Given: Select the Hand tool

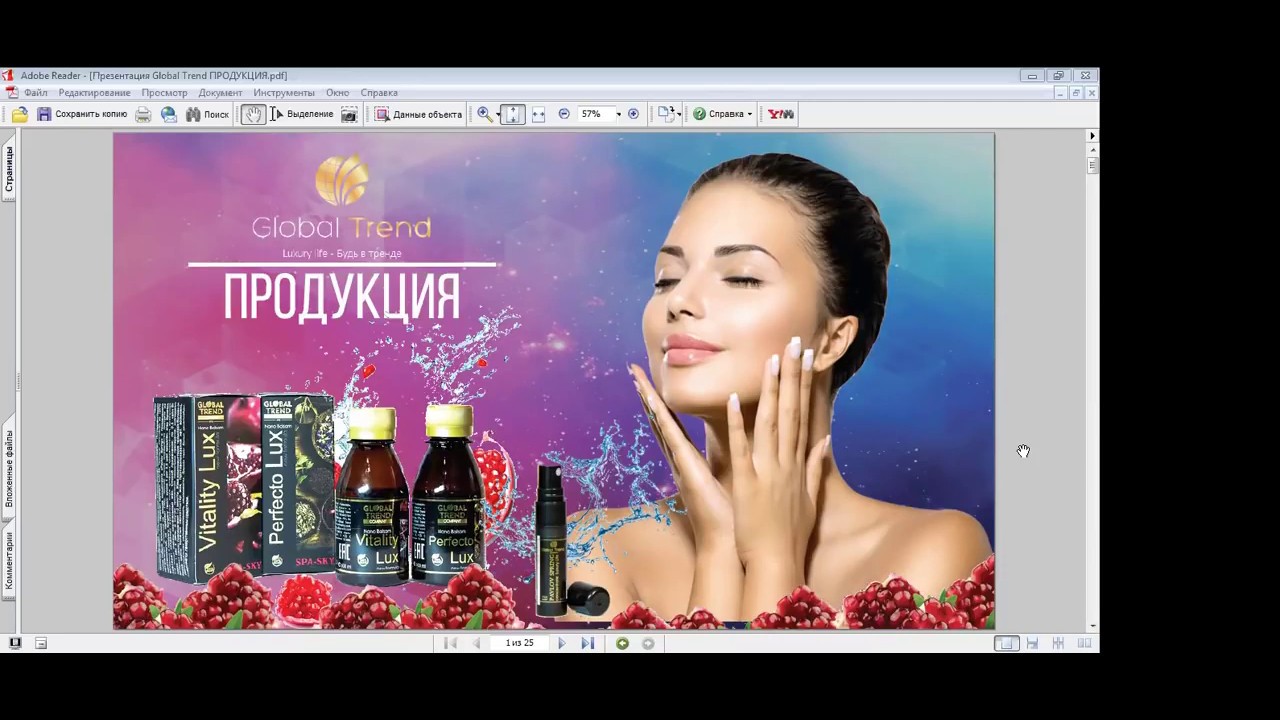Looking at the screenshot, I should coord(253,114).
